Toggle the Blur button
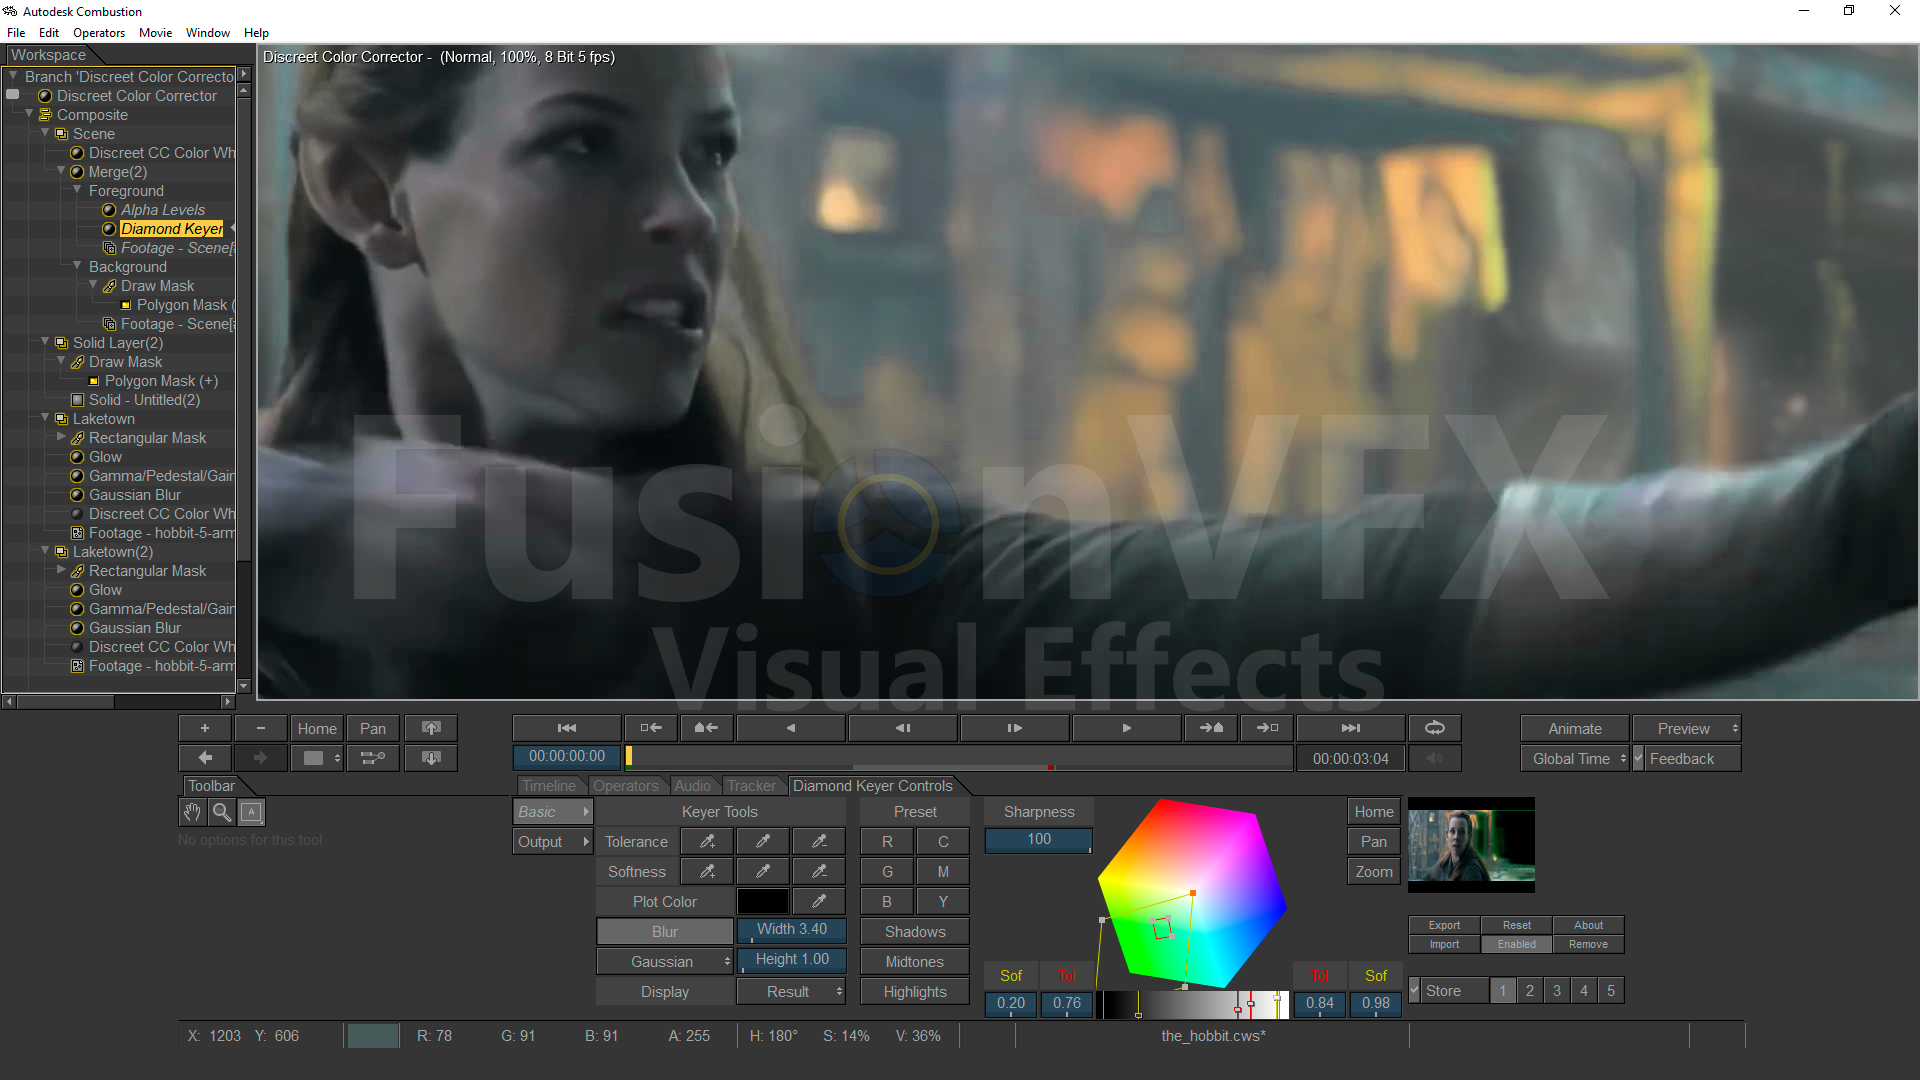 click(x=665, y=932)
